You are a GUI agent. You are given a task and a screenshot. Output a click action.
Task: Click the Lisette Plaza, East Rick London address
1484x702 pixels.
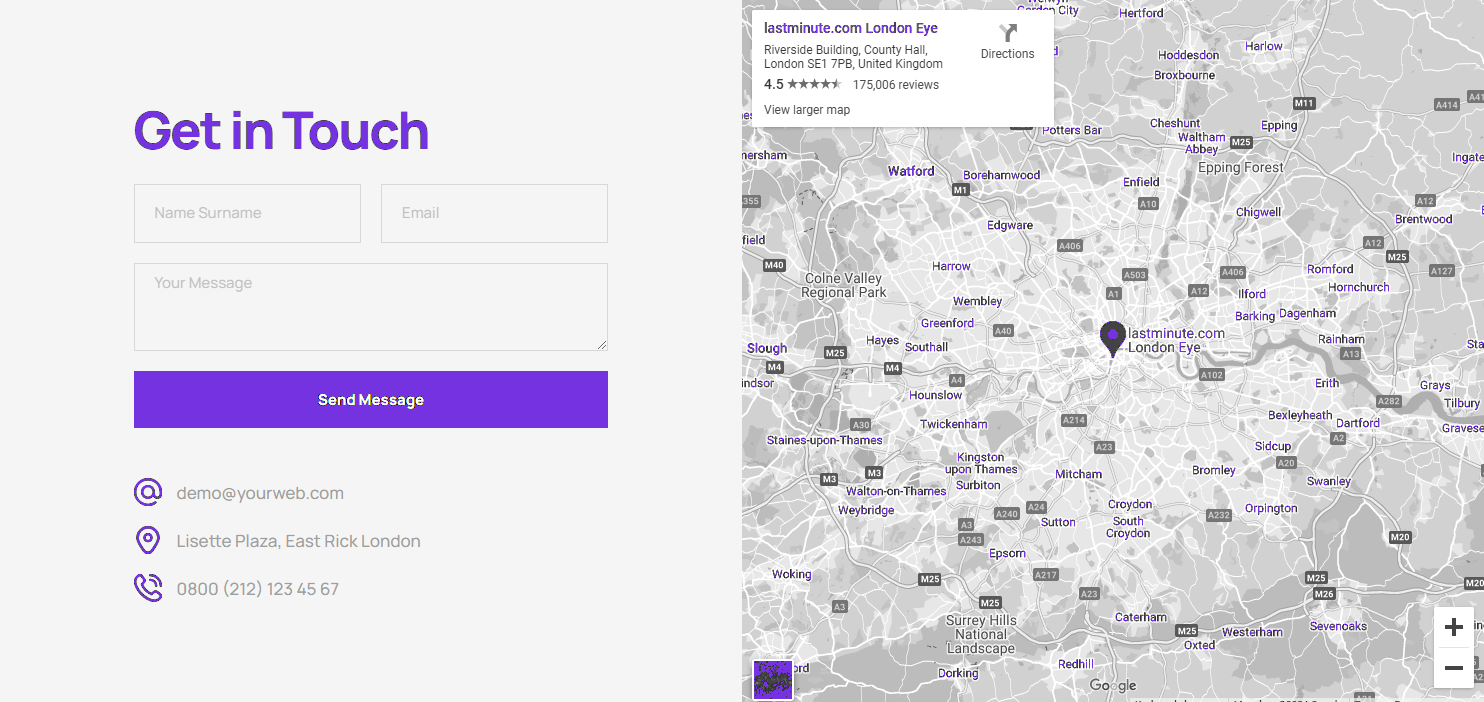pos(298,541)
